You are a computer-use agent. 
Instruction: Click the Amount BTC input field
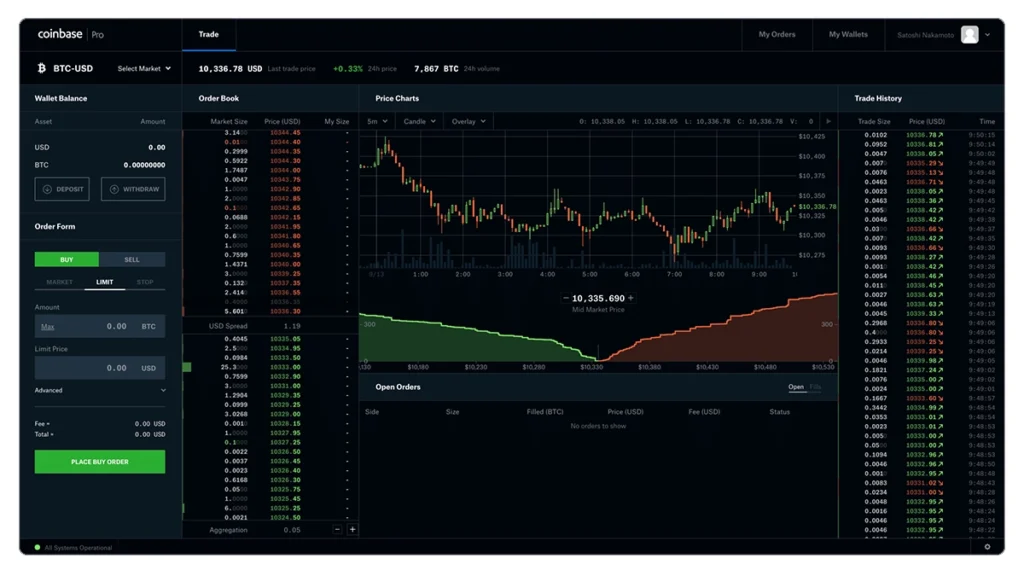(x=100, y=326)
